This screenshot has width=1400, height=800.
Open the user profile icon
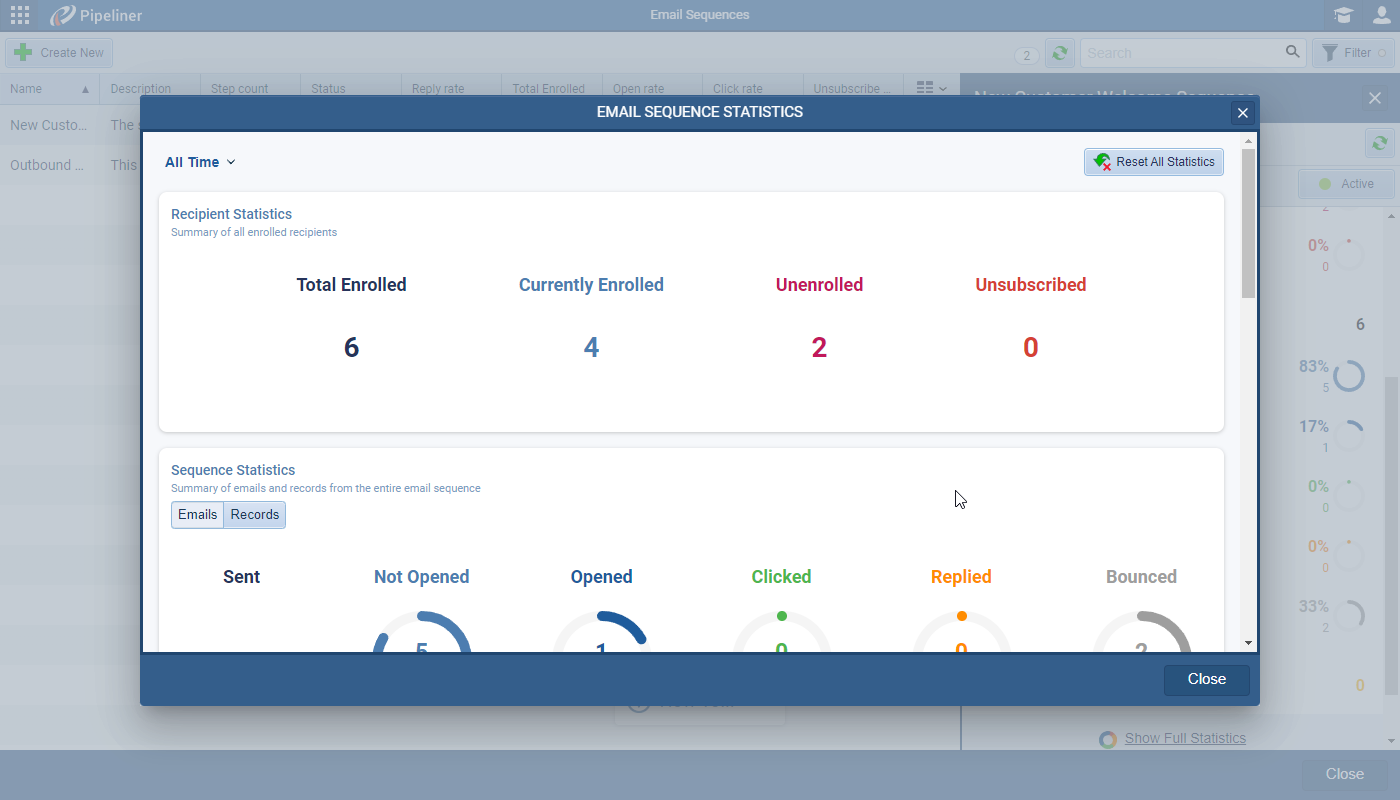tap(1381, 15)
